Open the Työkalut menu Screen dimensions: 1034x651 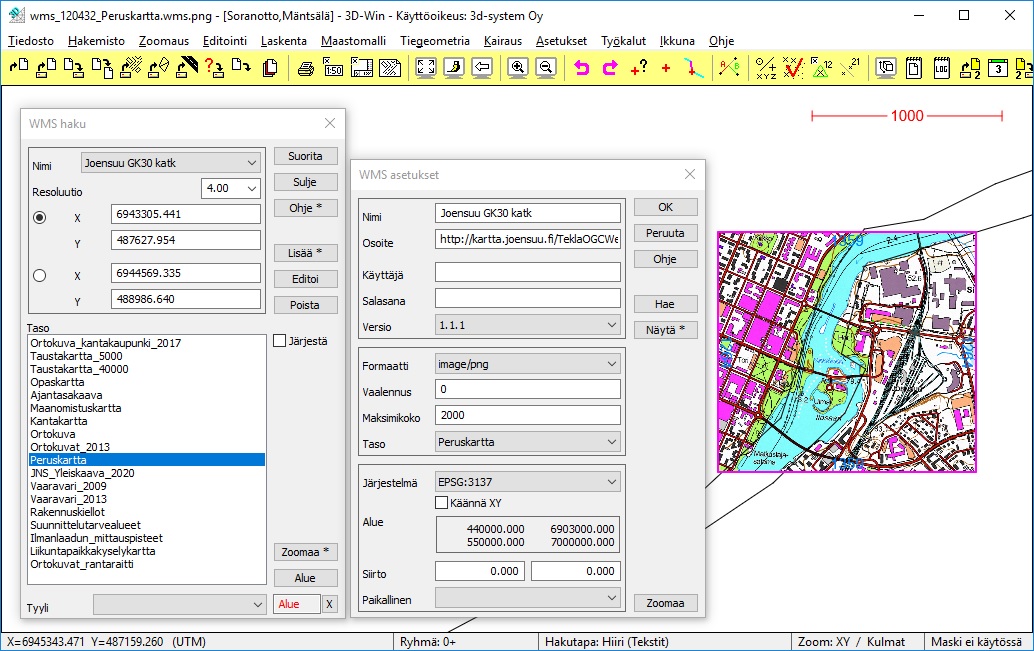point(623,41)
